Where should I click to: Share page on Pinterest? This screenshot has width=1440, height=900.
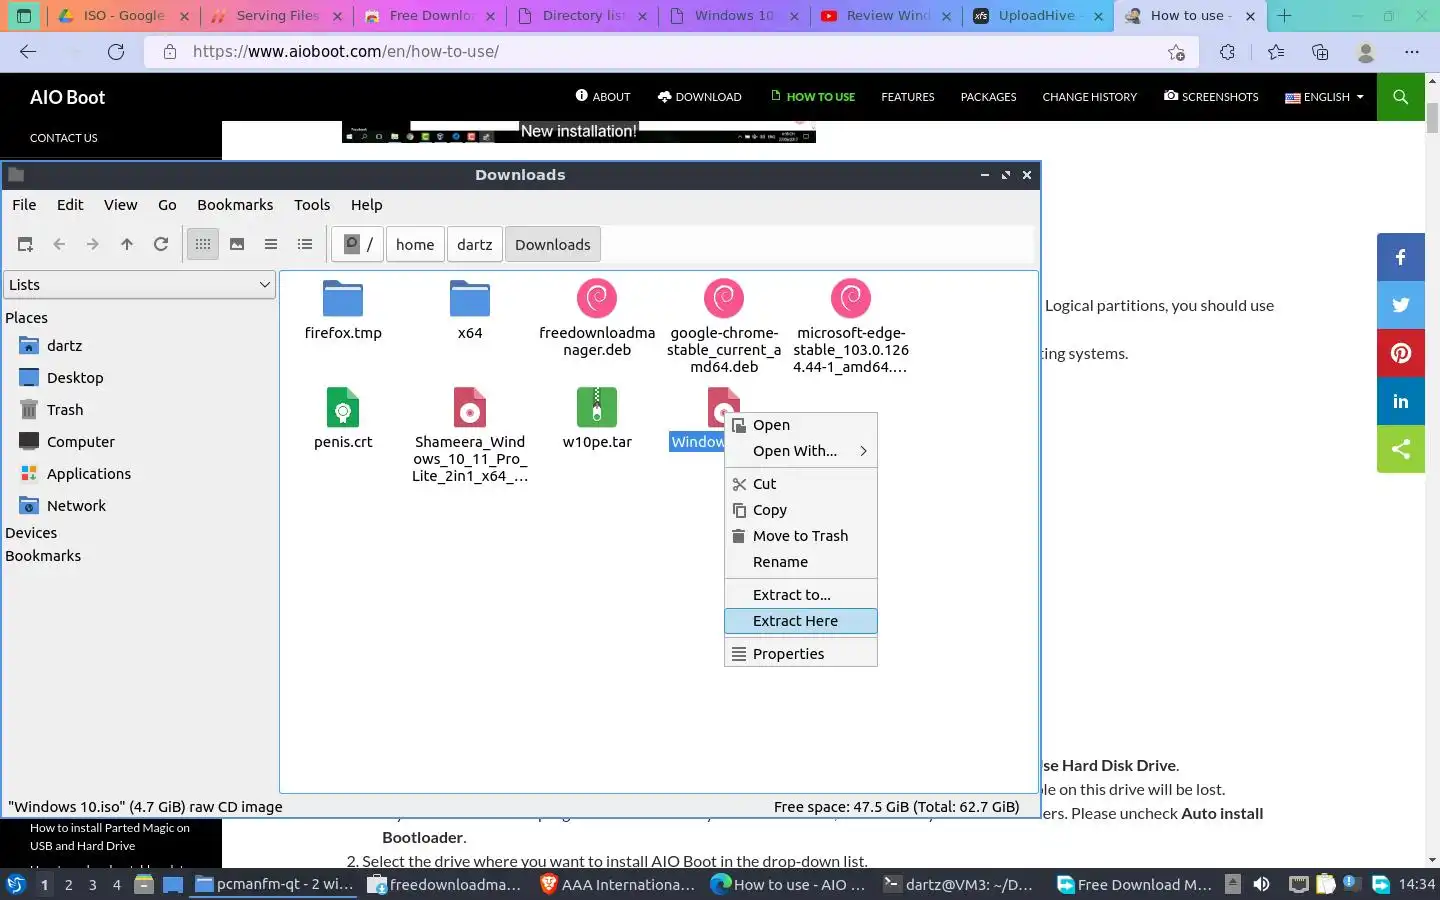[1400, 353]
